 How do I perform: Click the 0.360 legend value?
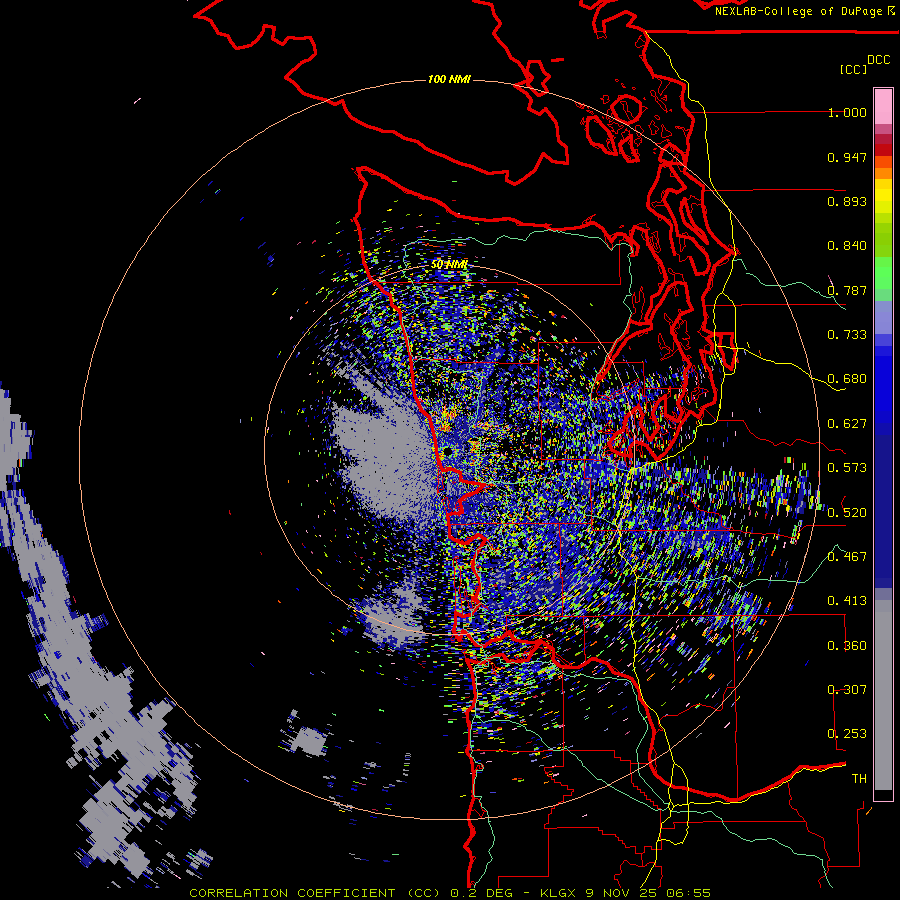(x=847, y=646)
